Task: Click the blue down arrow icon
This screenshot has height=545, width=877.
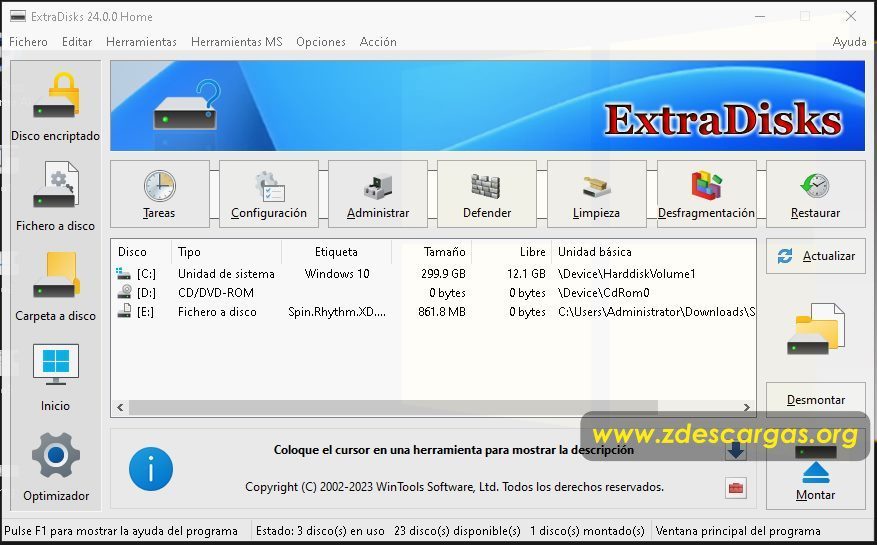Action: pyautogui.click(x=735, y=450)
